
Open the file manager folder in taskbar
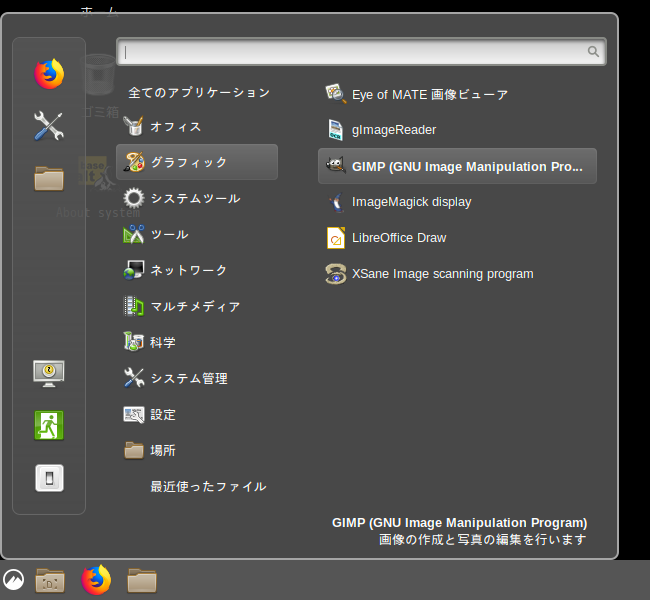pyautogui.click(x=142, y=581)
